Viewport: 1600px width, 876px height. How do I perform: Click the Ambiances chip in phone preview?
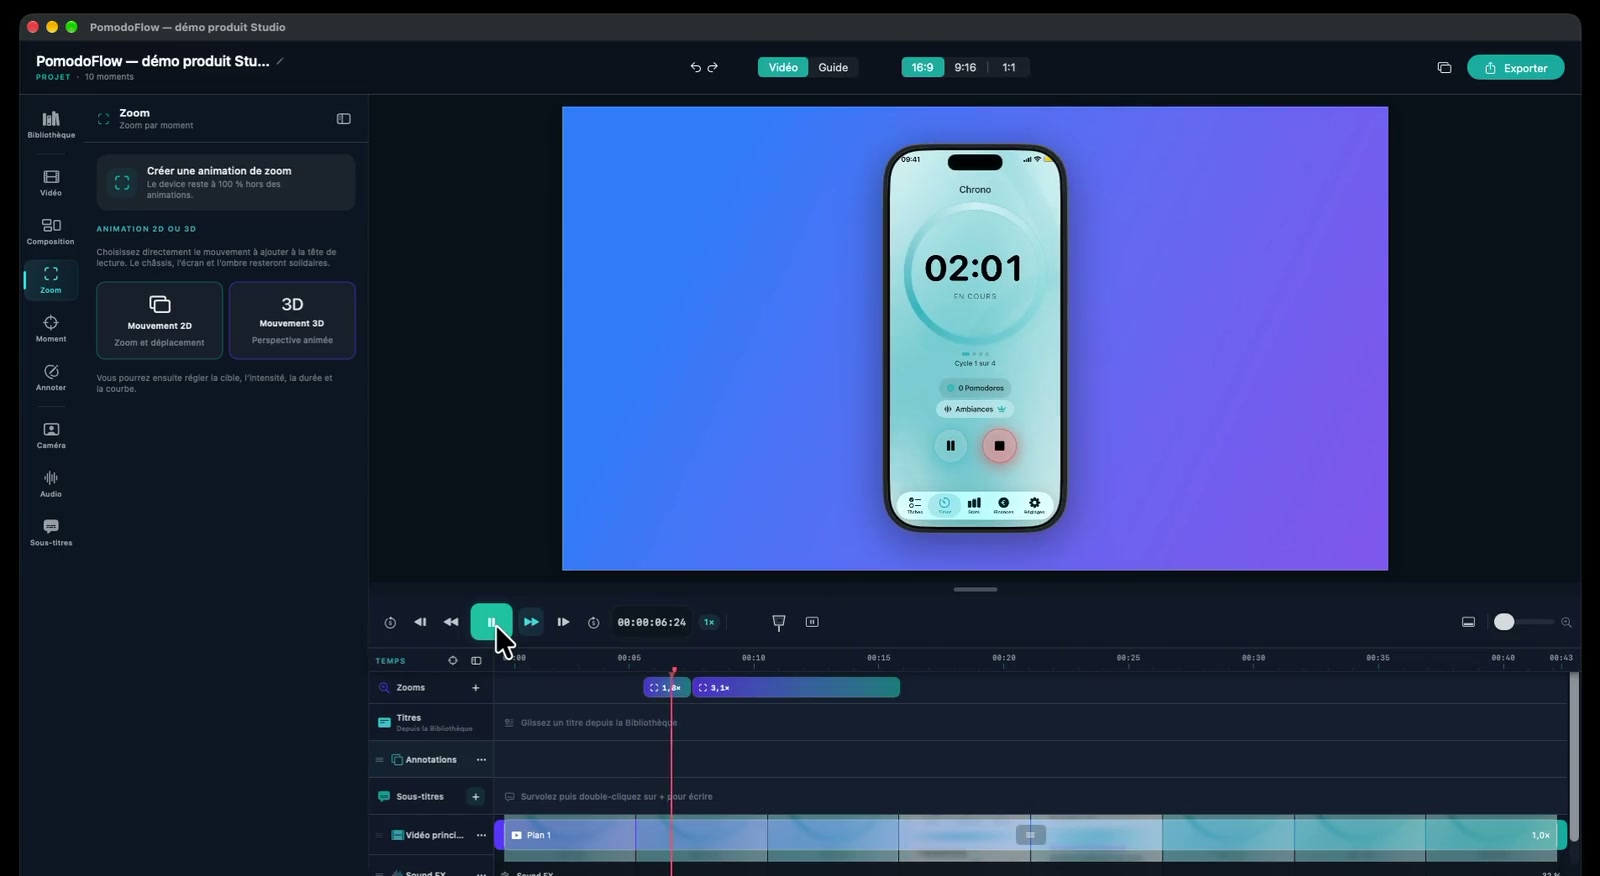click(x=975, y=409)
